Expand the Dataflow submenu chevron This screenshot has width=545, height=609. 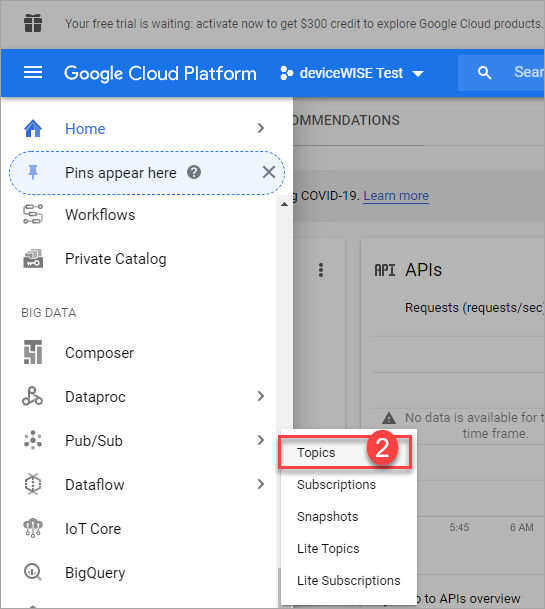[x=261, y=484]
